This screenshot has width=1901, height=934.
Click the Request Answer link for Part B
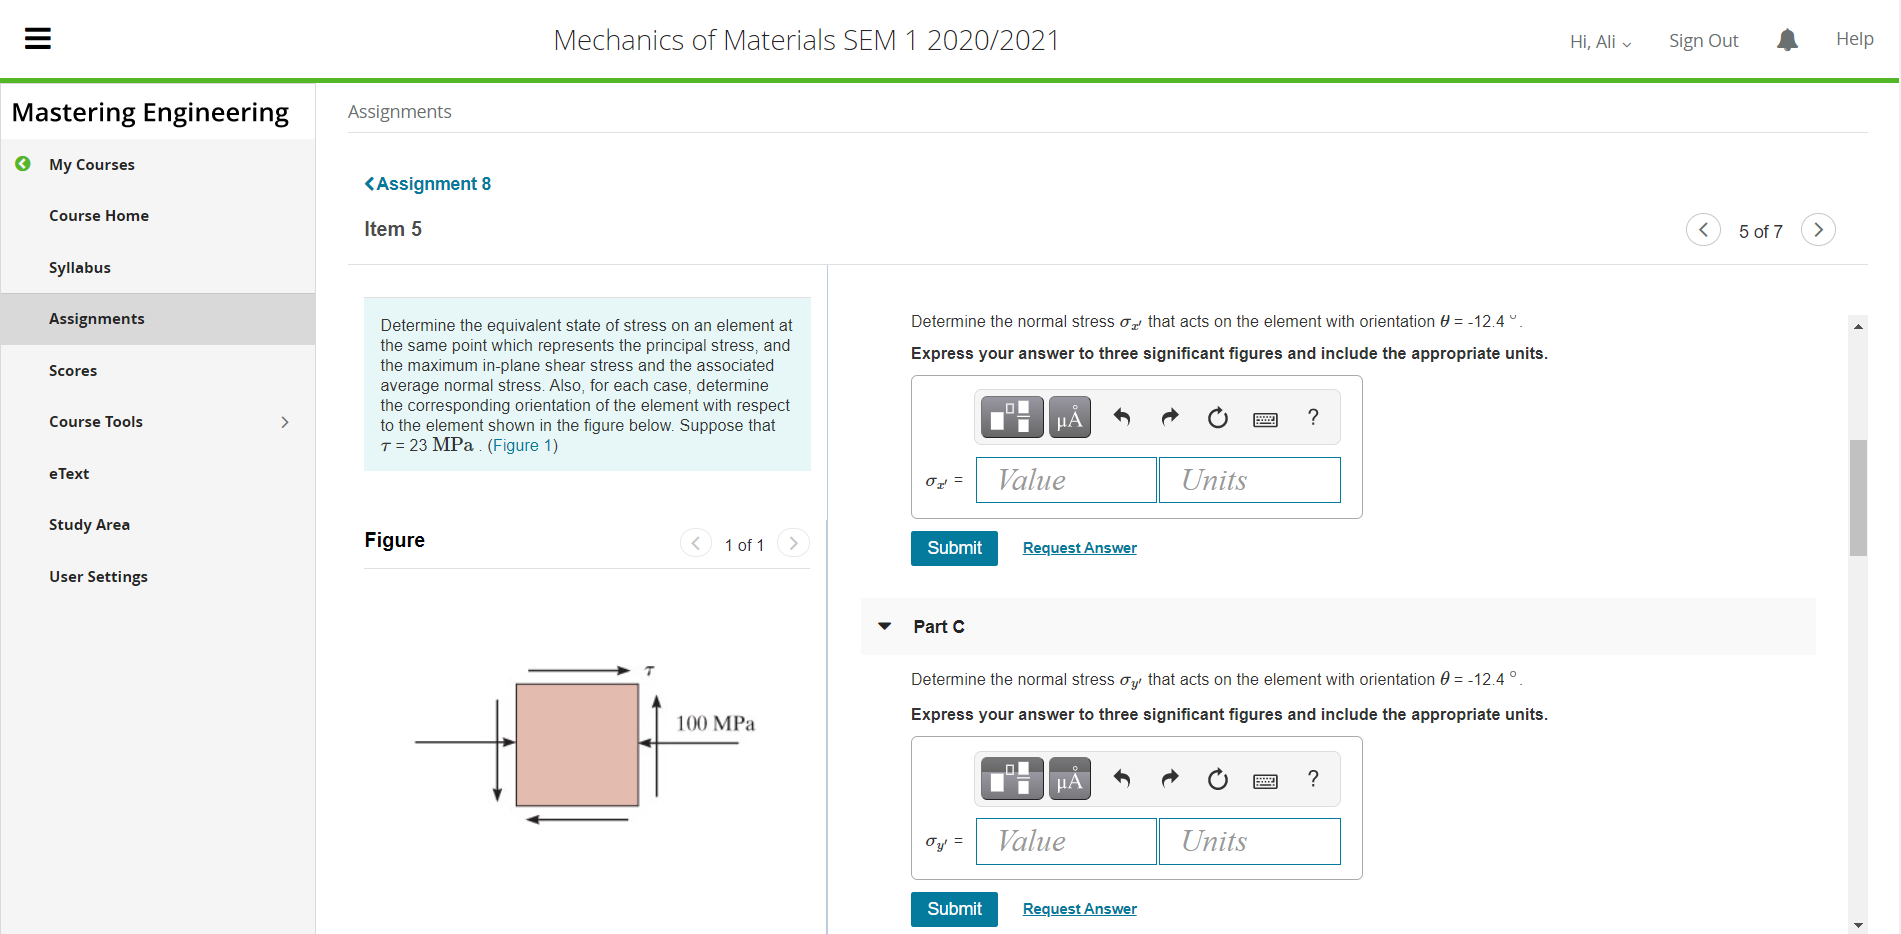[1079, 547]
